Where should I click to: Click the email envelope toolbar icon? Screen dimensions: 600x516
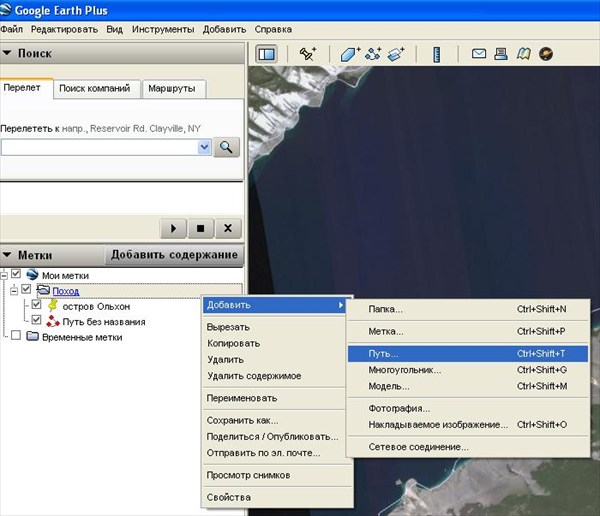pyautogui.click(x=479, y=54)
